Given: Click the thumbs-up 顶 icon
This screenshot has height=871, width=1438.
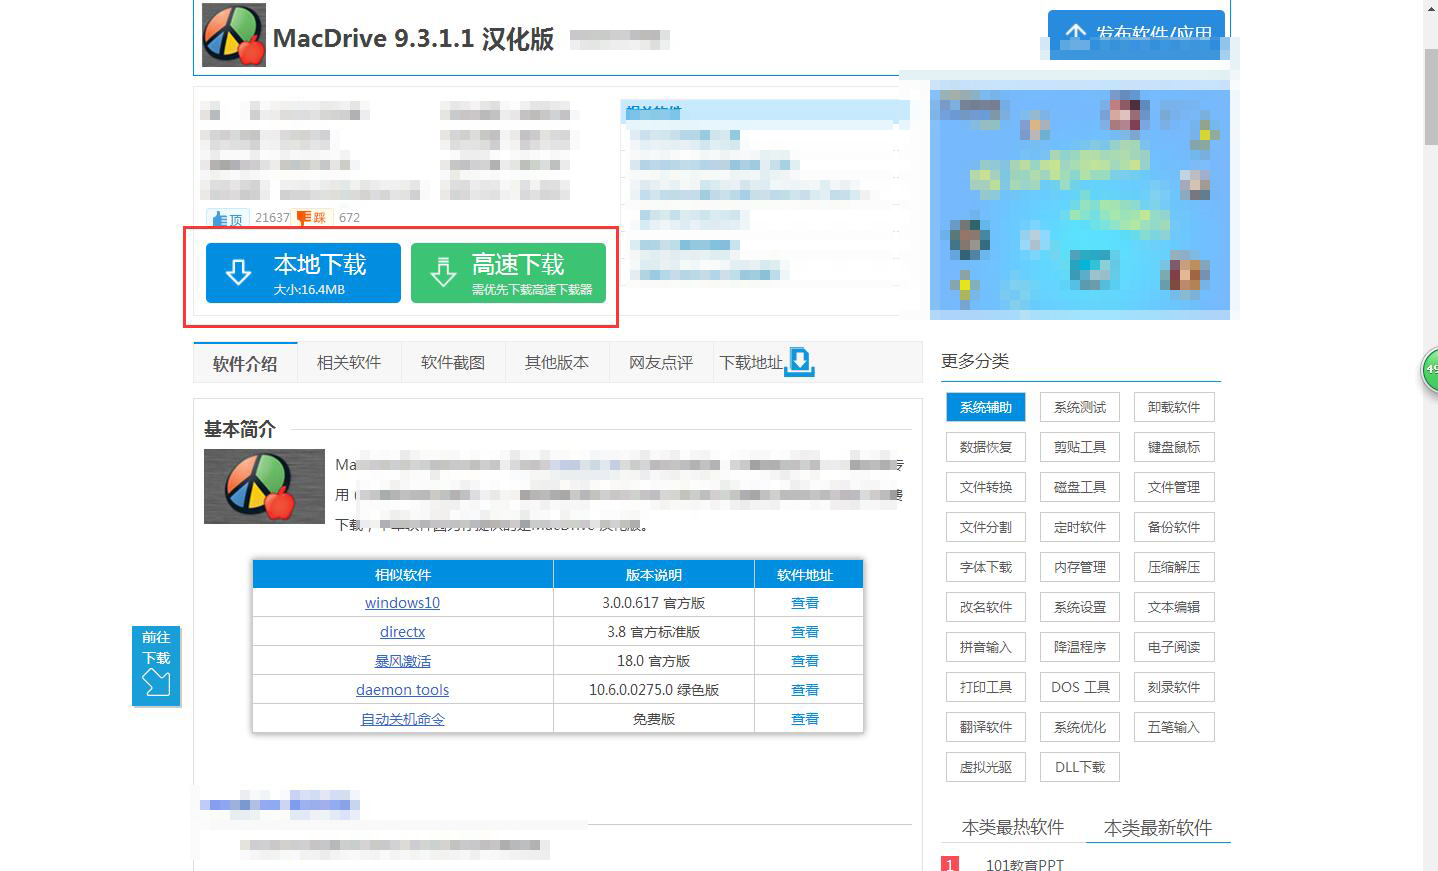Looking at the screenshot, I should 226,218.
